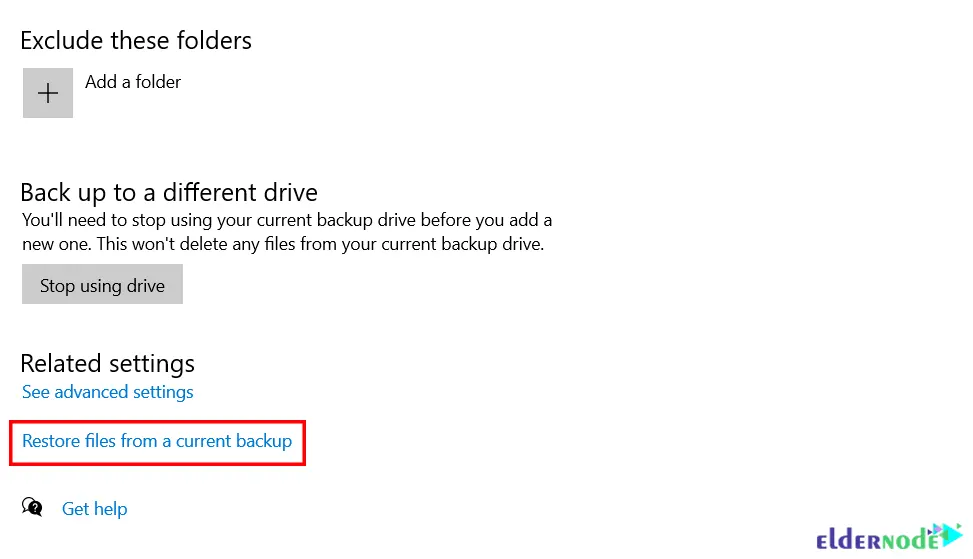The width and height of the screenshot is (973, 559).
Task: Click the "Stop using drive" button
Action: (x=102, y=284)
